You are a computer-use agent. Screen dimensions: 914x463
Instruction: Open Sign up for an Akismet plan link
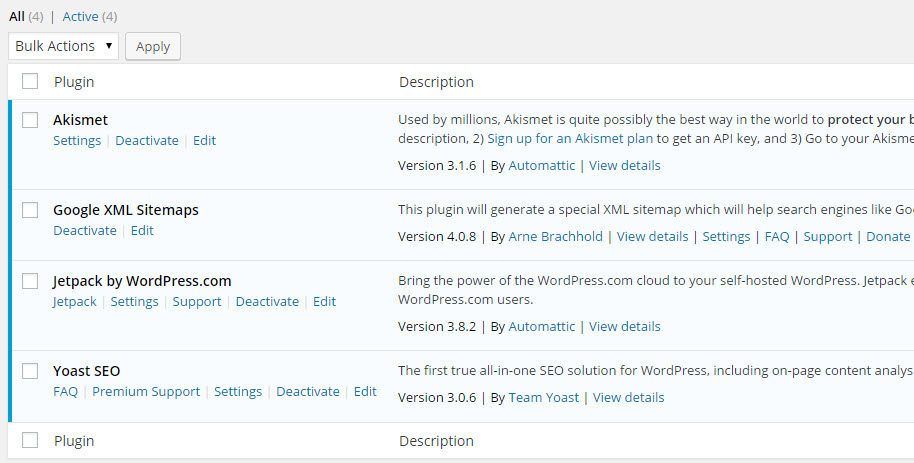click(x=570, y=139)
